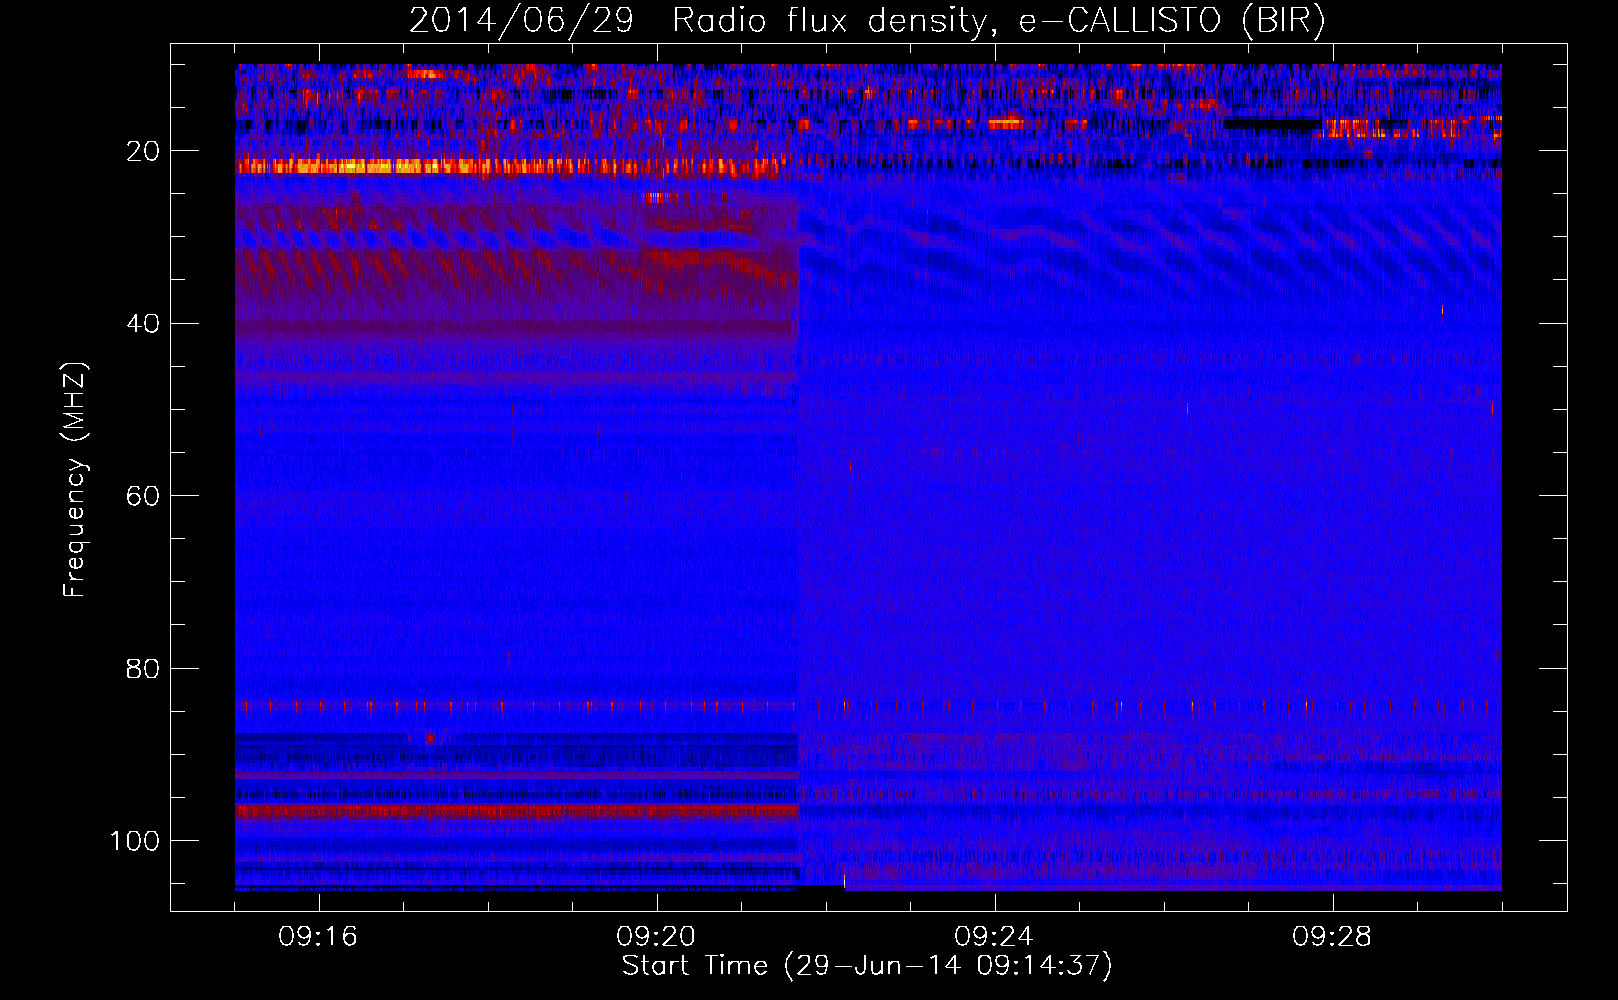The height and width of the screenshot is (1000, 1618).
Task: Click the 80 MHz frequency tick label
Action: tap(143, 669)
